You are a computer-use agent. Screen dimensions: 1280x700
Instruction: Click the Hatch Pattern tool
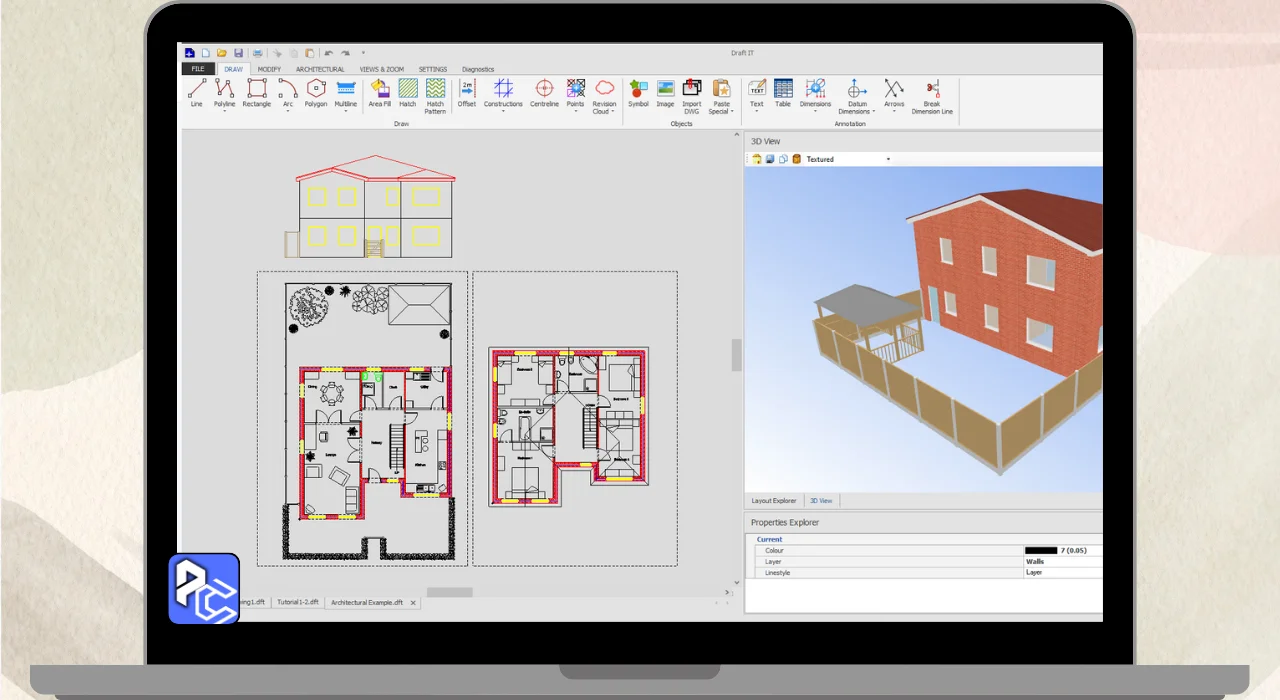pos(435,93)
